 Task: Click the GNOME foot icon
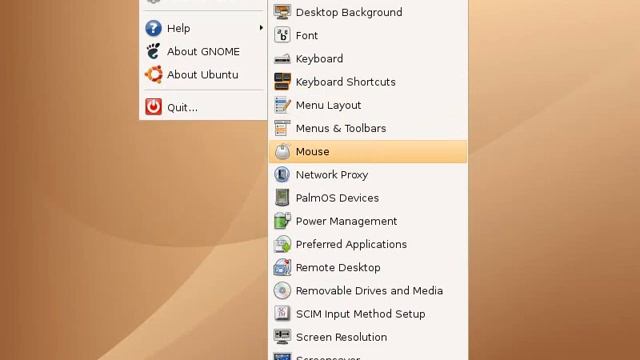pos(153,51)
